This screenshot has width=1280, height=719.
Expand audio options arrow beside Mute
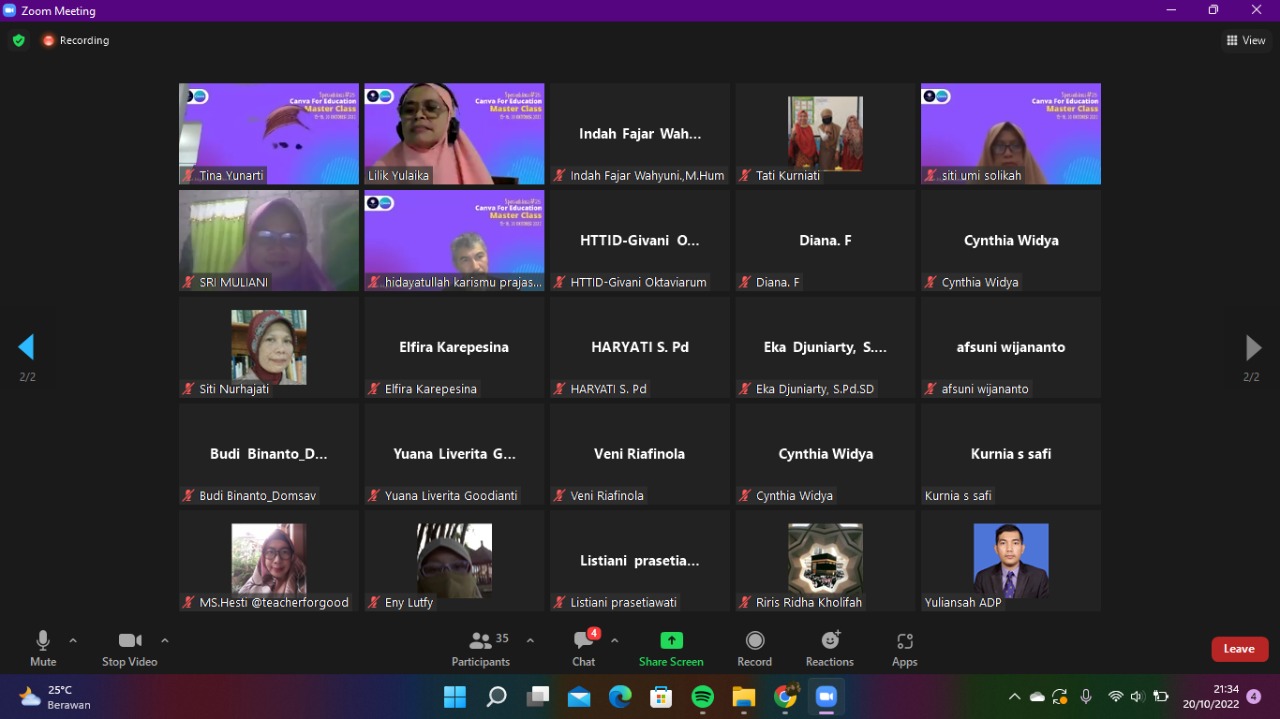click(x=73, y=640)
